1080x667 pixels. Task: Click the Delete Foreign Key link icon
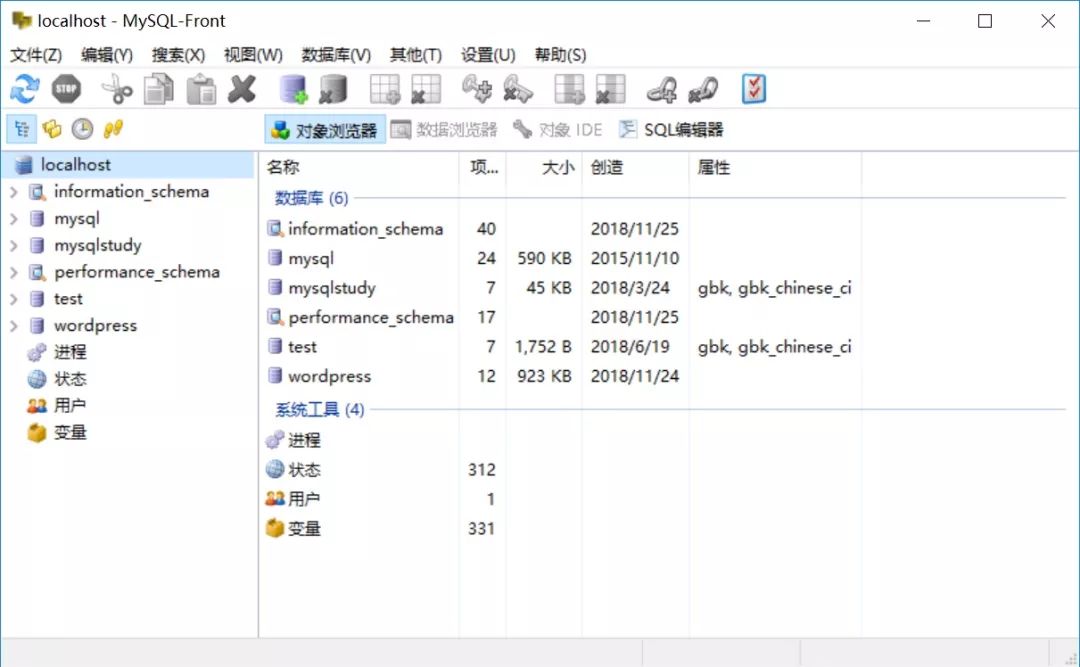703,89
